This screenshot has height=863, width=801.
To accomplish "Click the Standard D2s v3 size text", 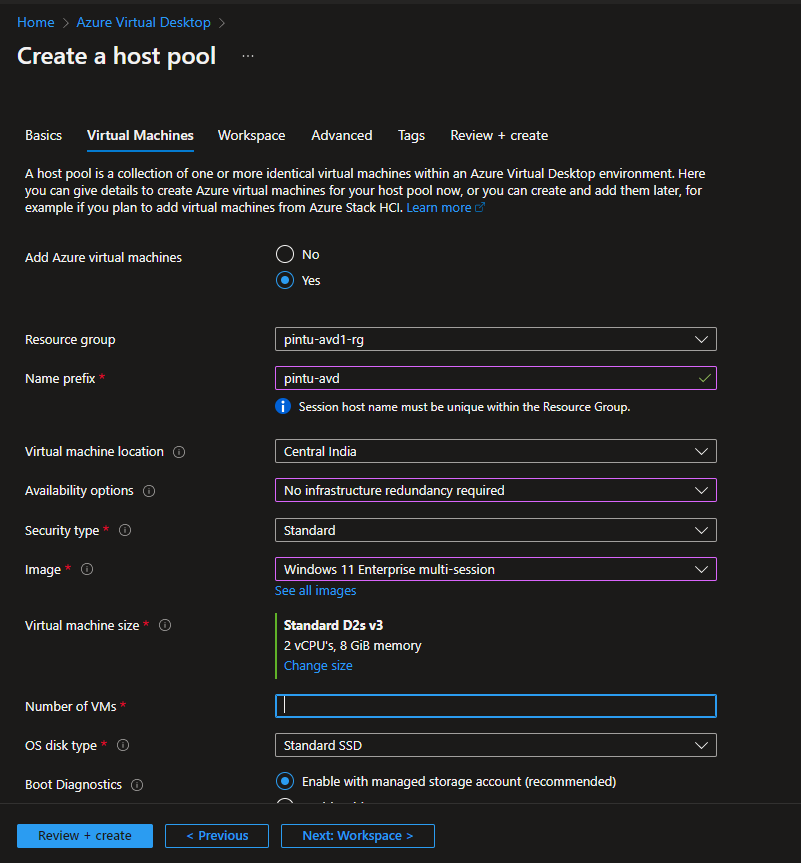I will click(333, 625).
